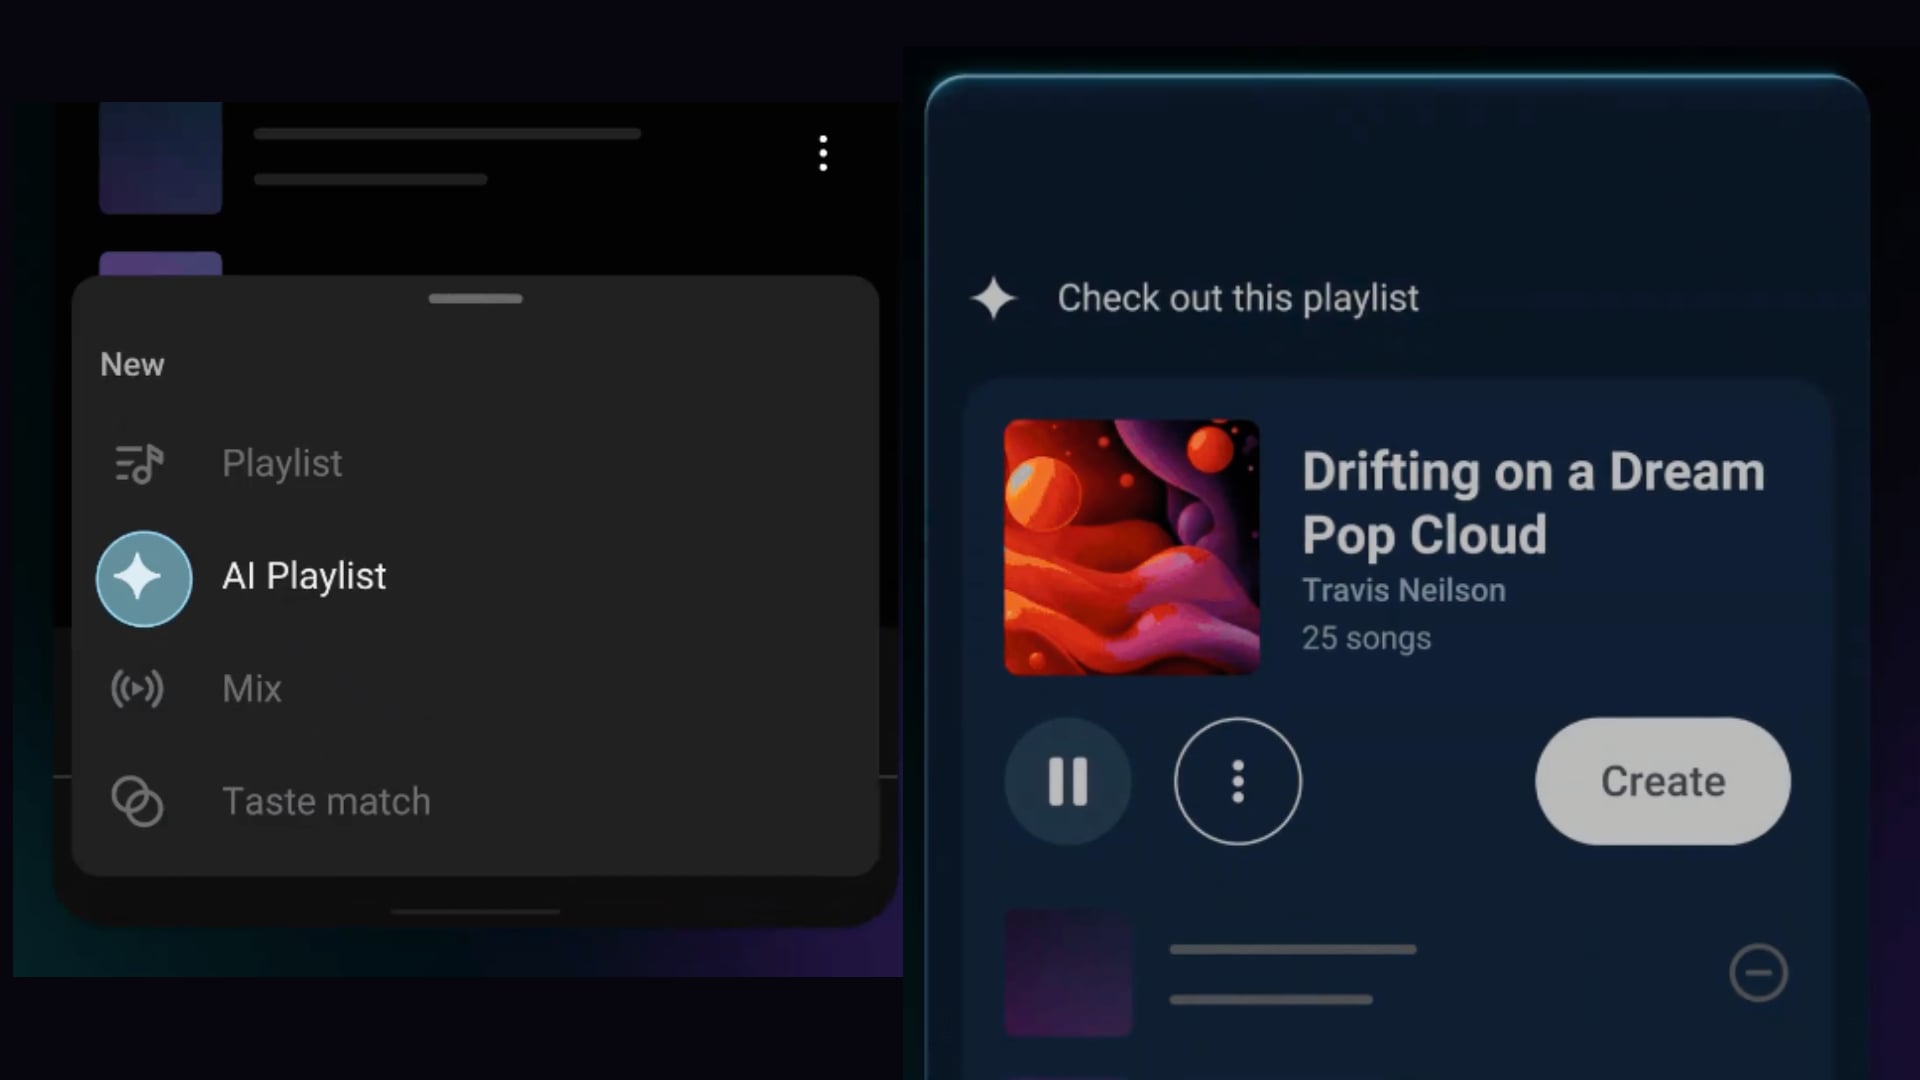
Task: Click the top song's purple thumbnail
Action: [160, 158]
